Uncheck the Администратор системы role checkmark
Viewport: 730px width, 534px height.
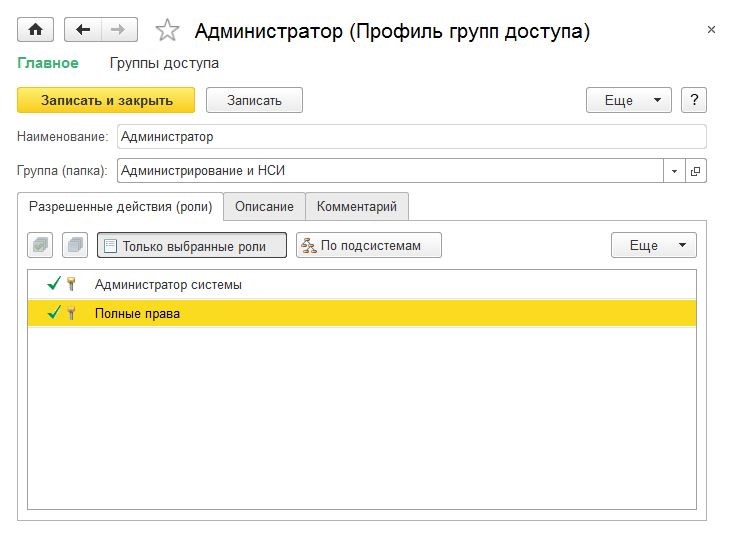coord(54,283)
